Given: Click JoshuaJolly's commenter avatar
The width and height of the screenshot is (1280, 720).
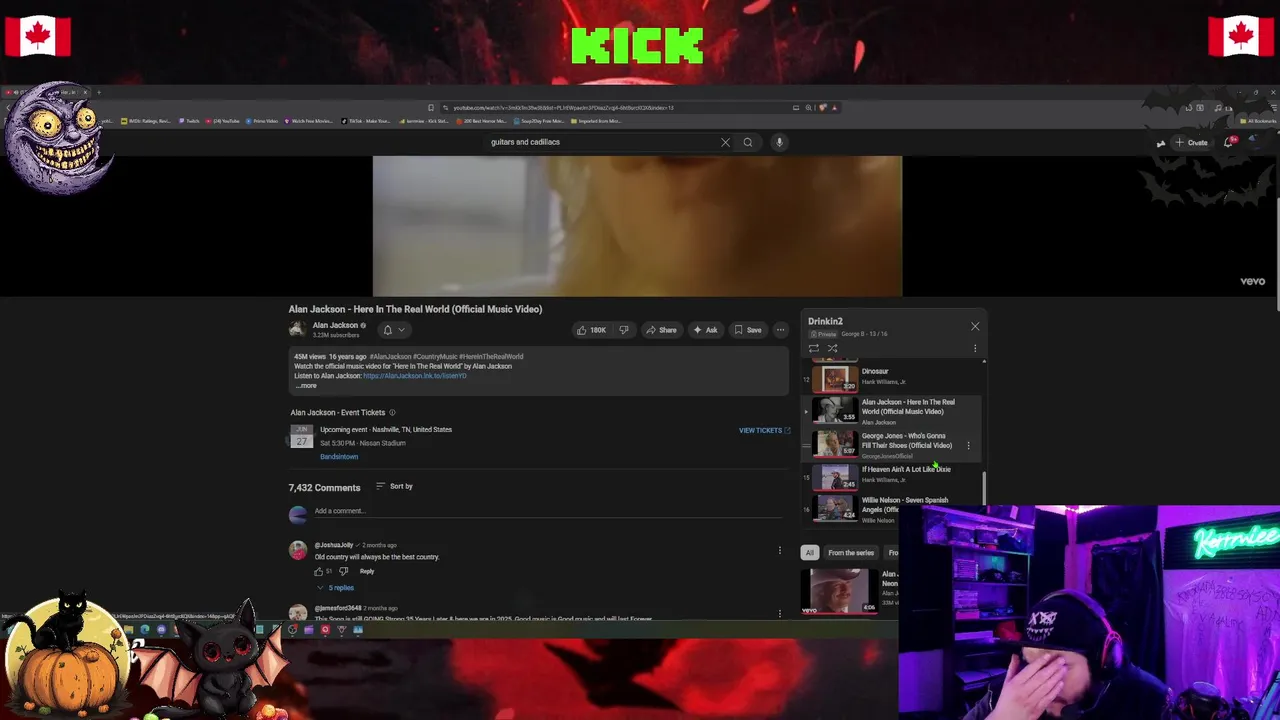Looking at the screenshot, I should [298, 550].
